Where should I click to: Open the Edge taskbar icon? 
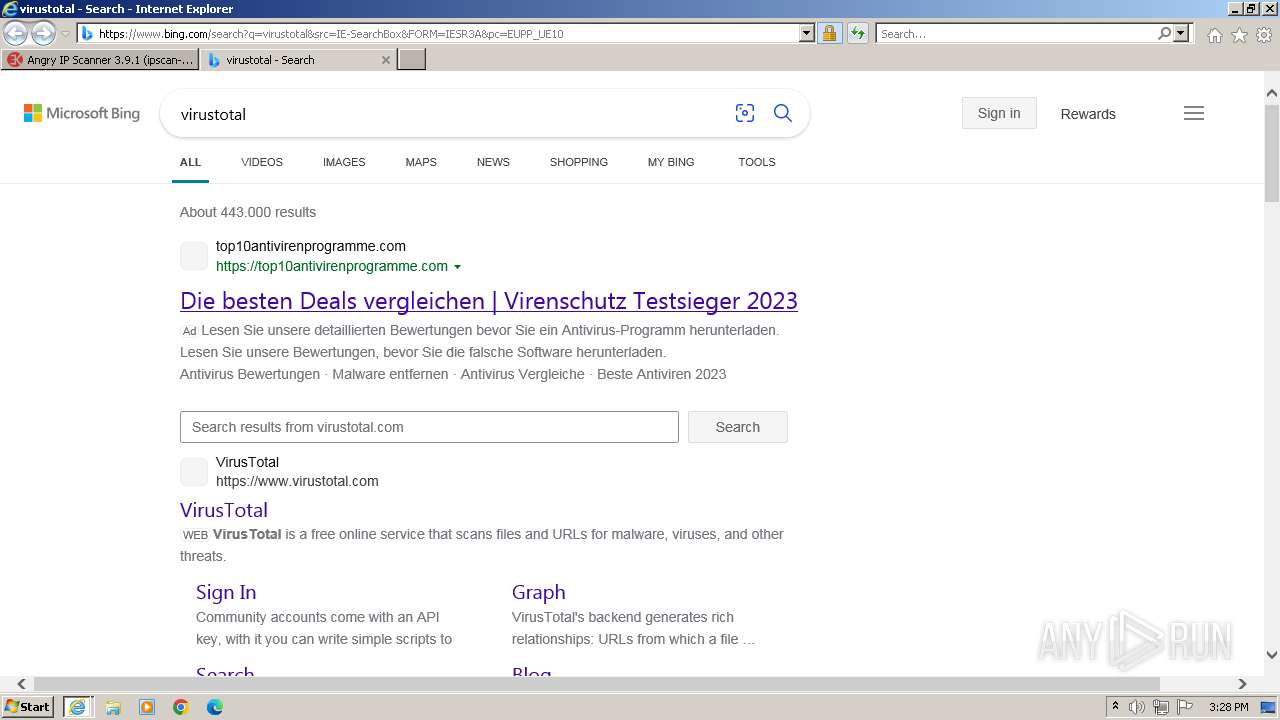pos(215,707)
